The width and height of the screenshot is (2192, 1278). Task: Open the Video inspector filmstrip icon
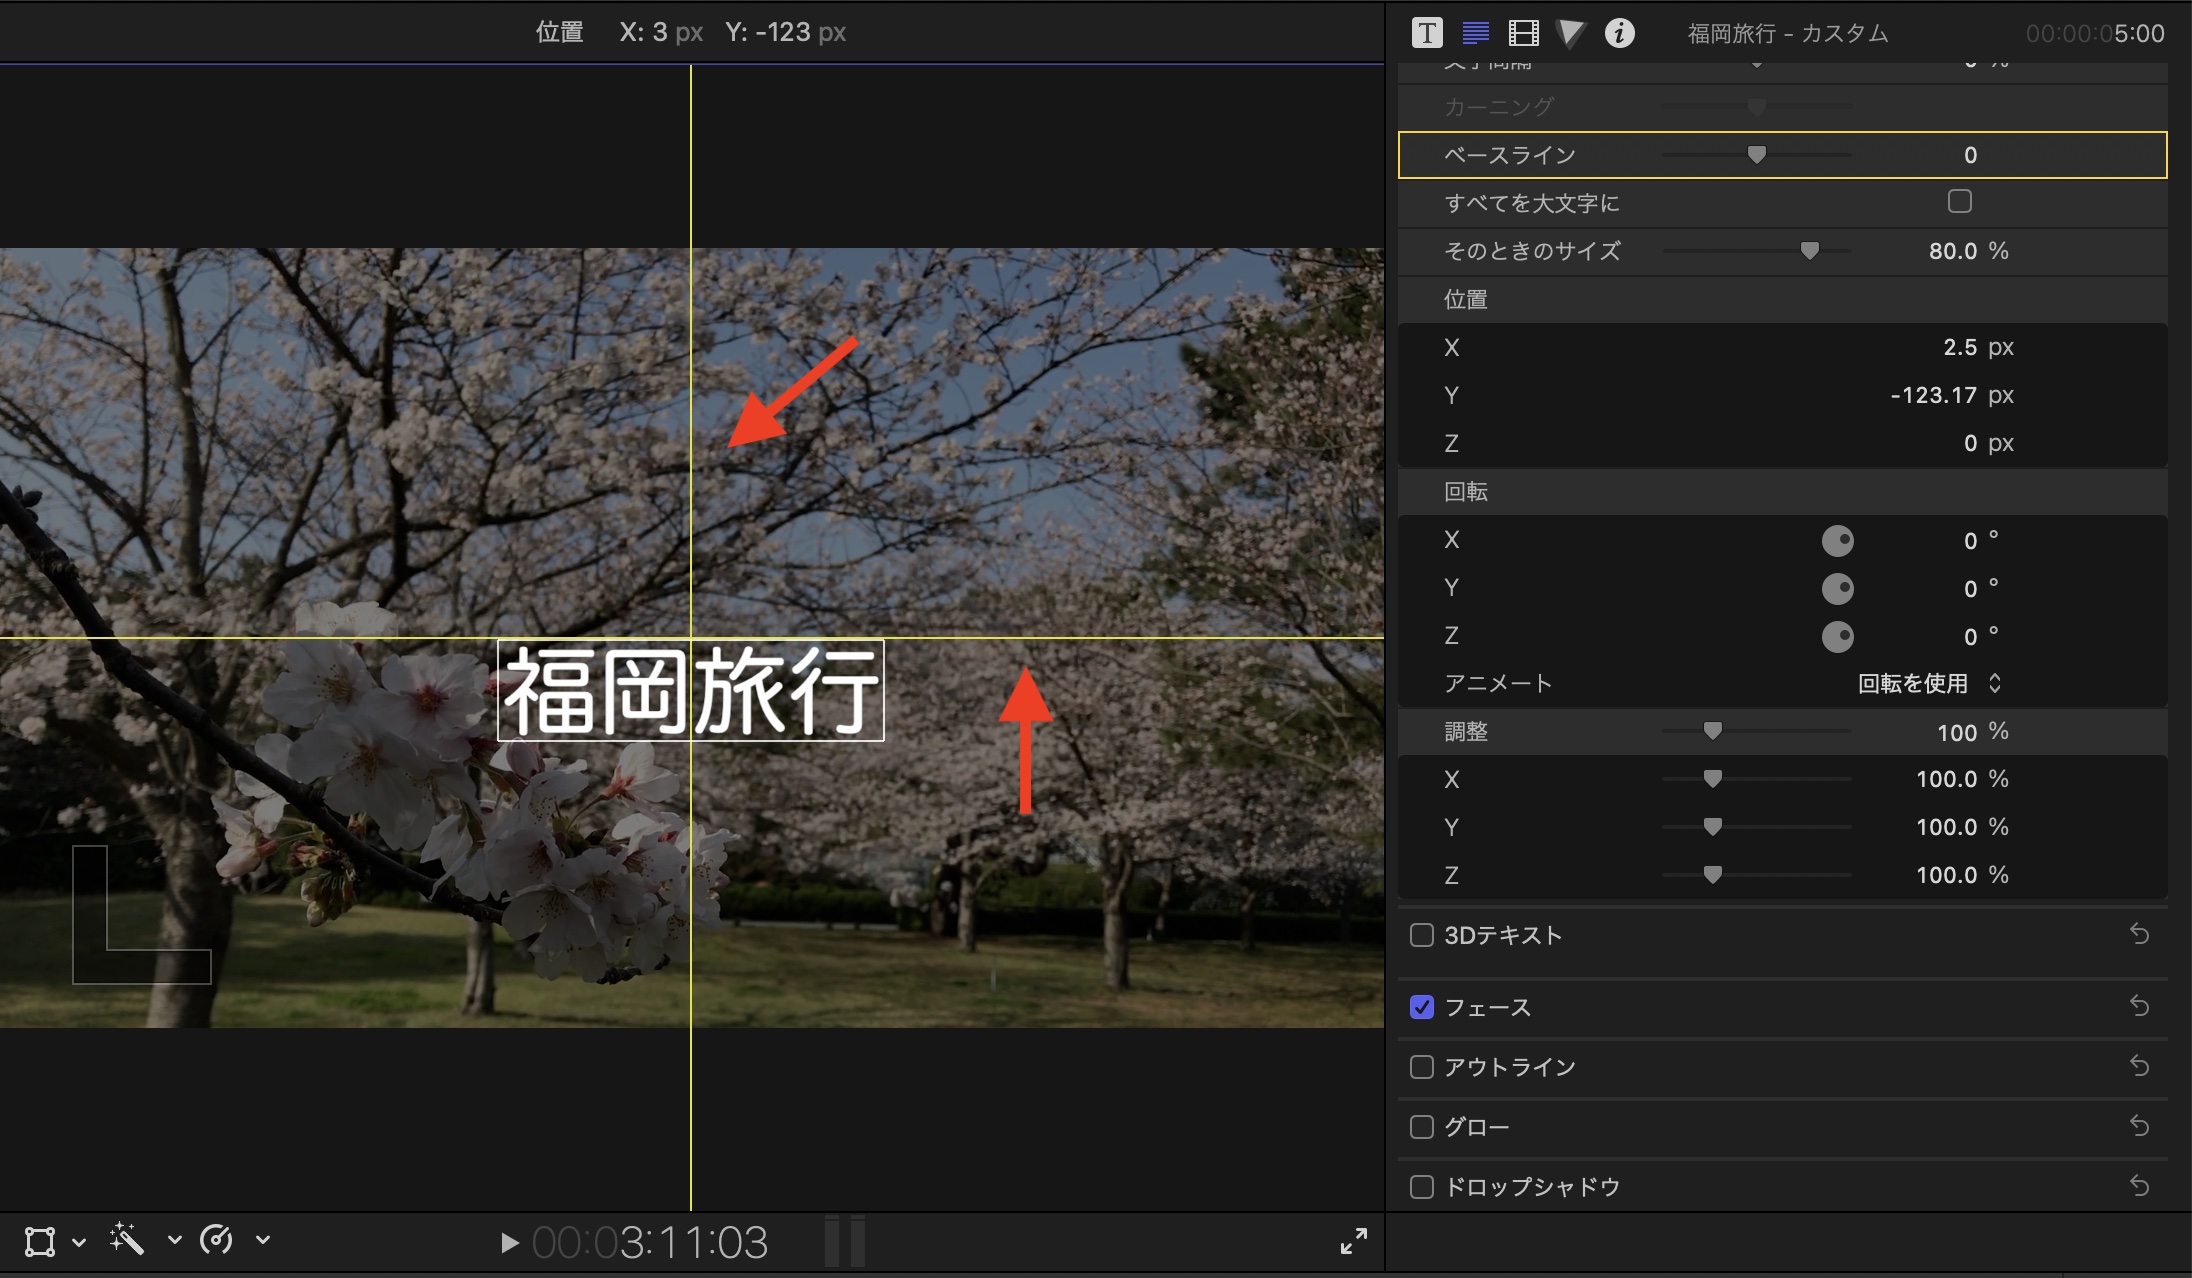tap(1523, 33)
